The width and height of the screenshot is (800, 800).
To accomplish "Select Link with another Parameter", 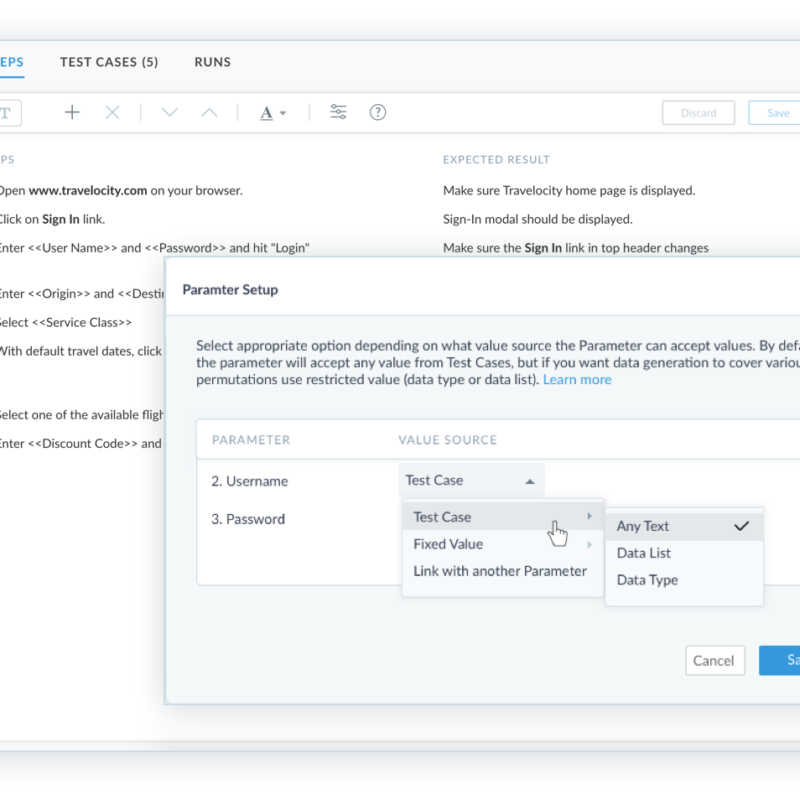I will click(500, 571).
